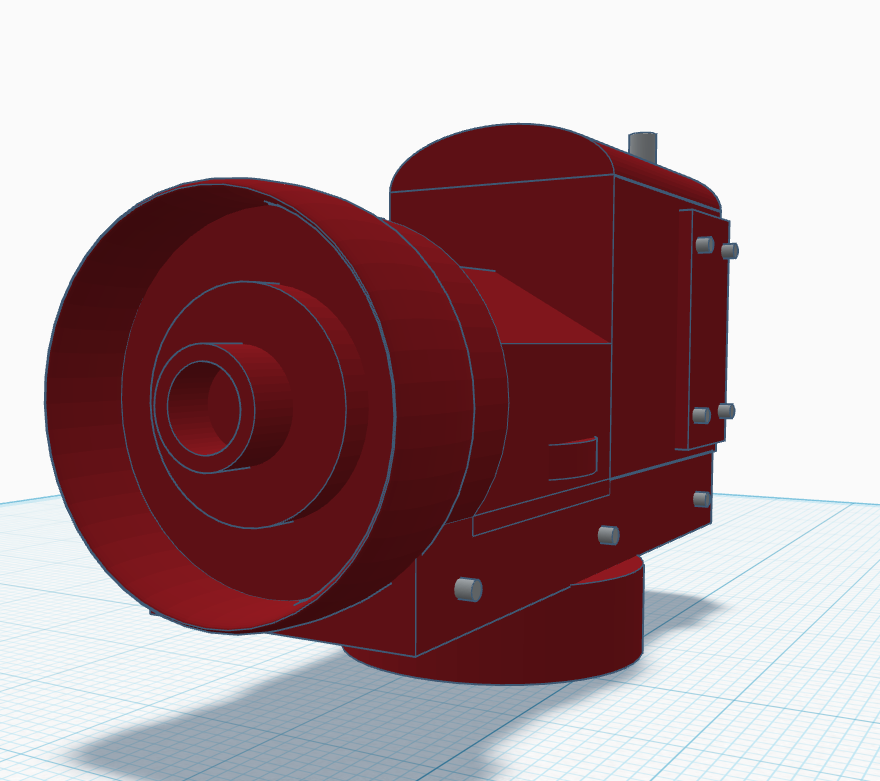Select the lower-right gray bolt on the side cover plate
The height and width of the screenshot is (781, 880).
tap(726, 411)
